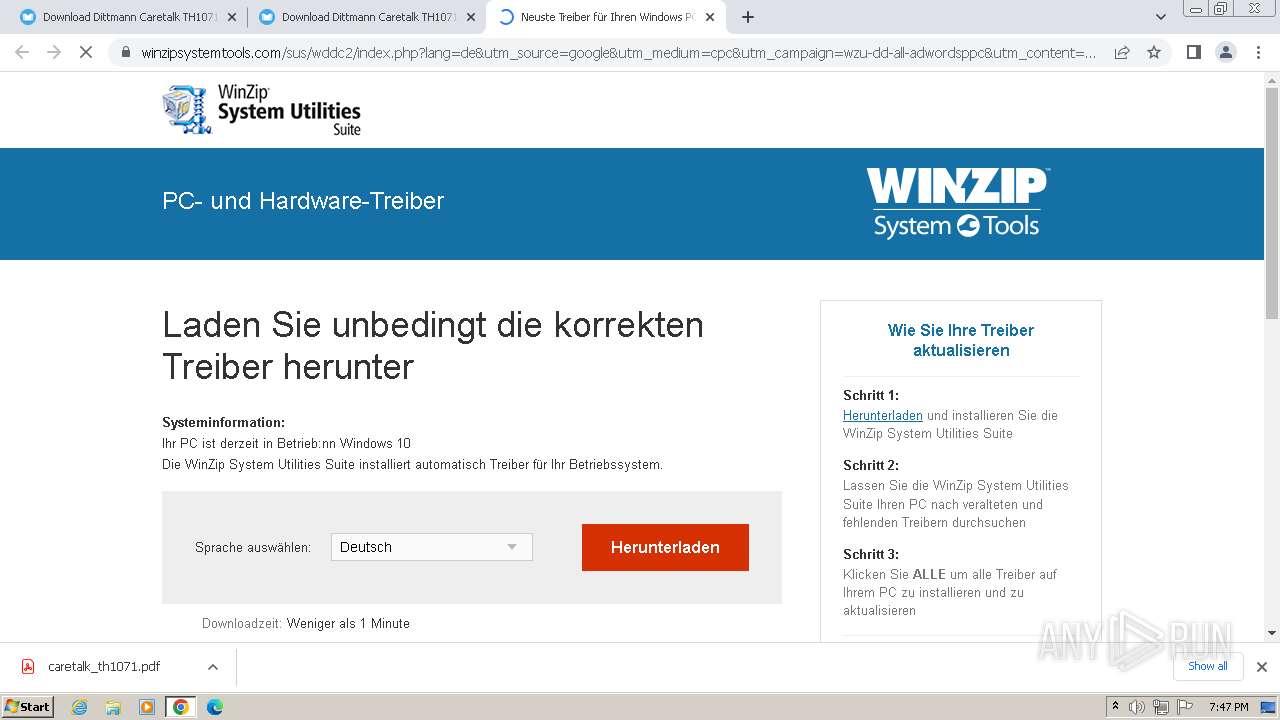Close the first Dittmann Caretalk tab
The height and width of the screenshot is (720, 1280).
pos(232,17)
